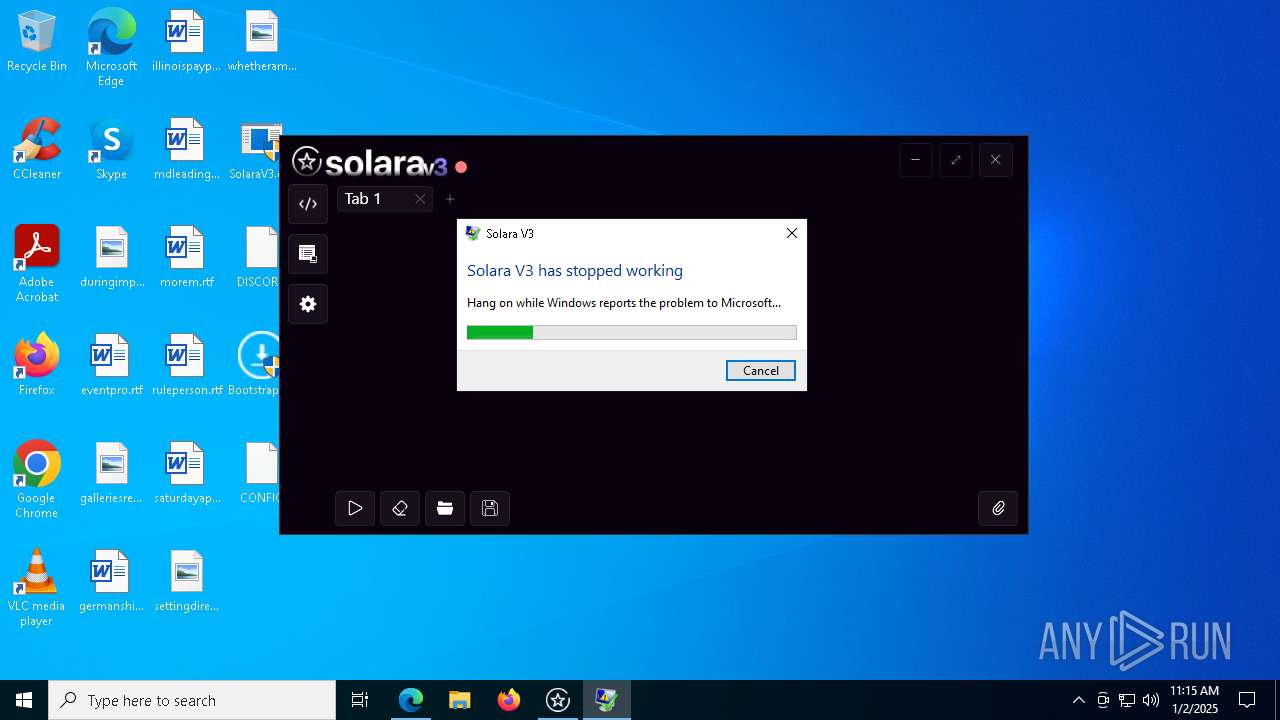This screenshot has width=1280, height=720.
Task: Open the clock showing 11:15 AM
Action: point(1195,700)
